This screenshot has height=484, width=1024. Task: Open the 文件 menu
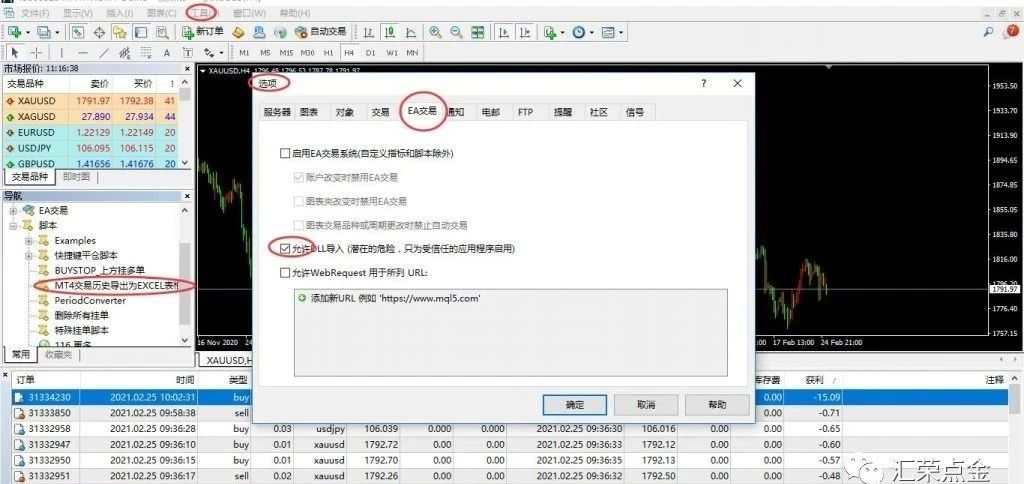pyautogui.click(x=34, y=12)
